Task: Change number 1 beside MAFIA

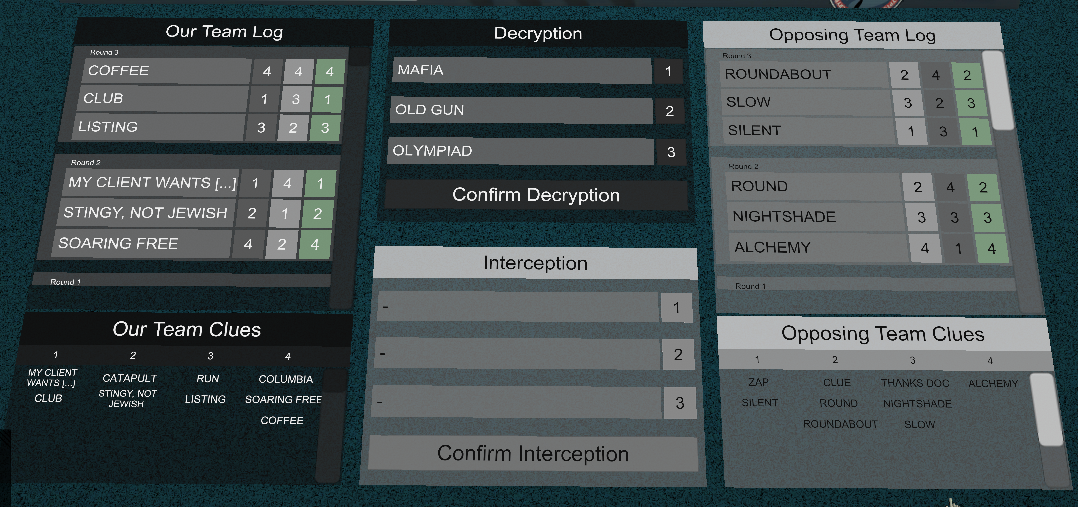Action: pos(668,71)
